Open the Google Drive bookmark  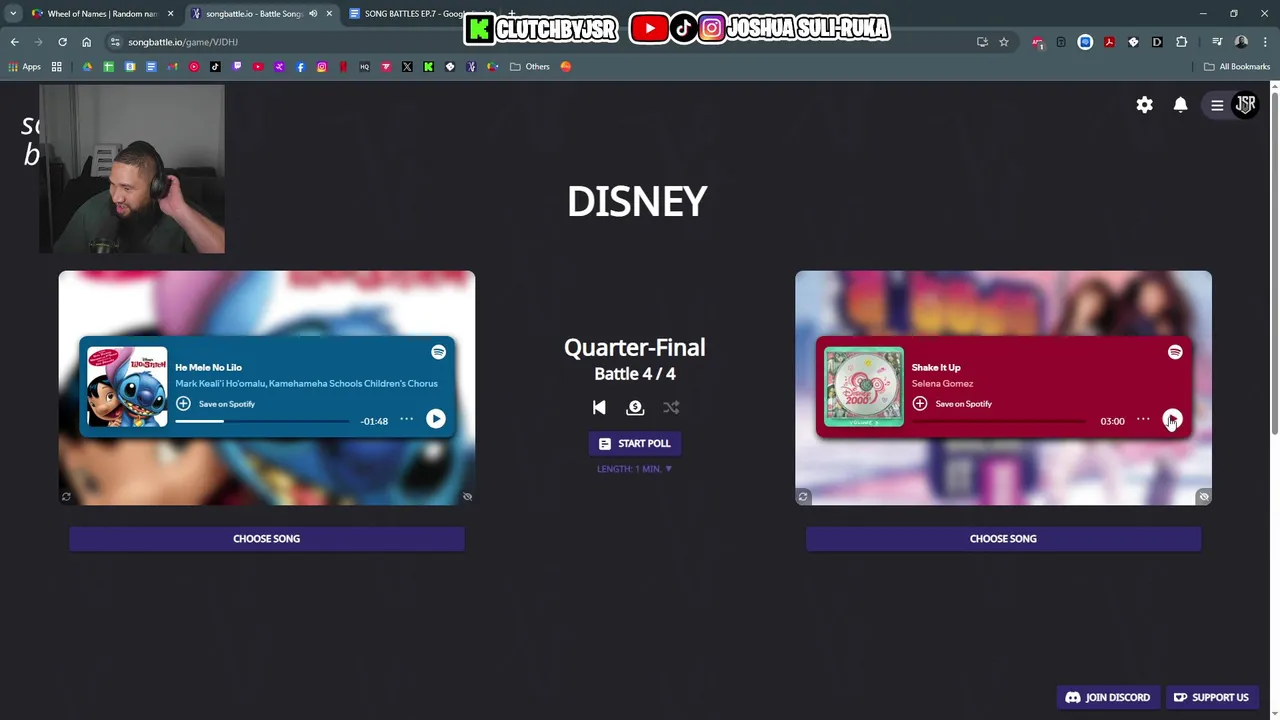pos(87,67)
